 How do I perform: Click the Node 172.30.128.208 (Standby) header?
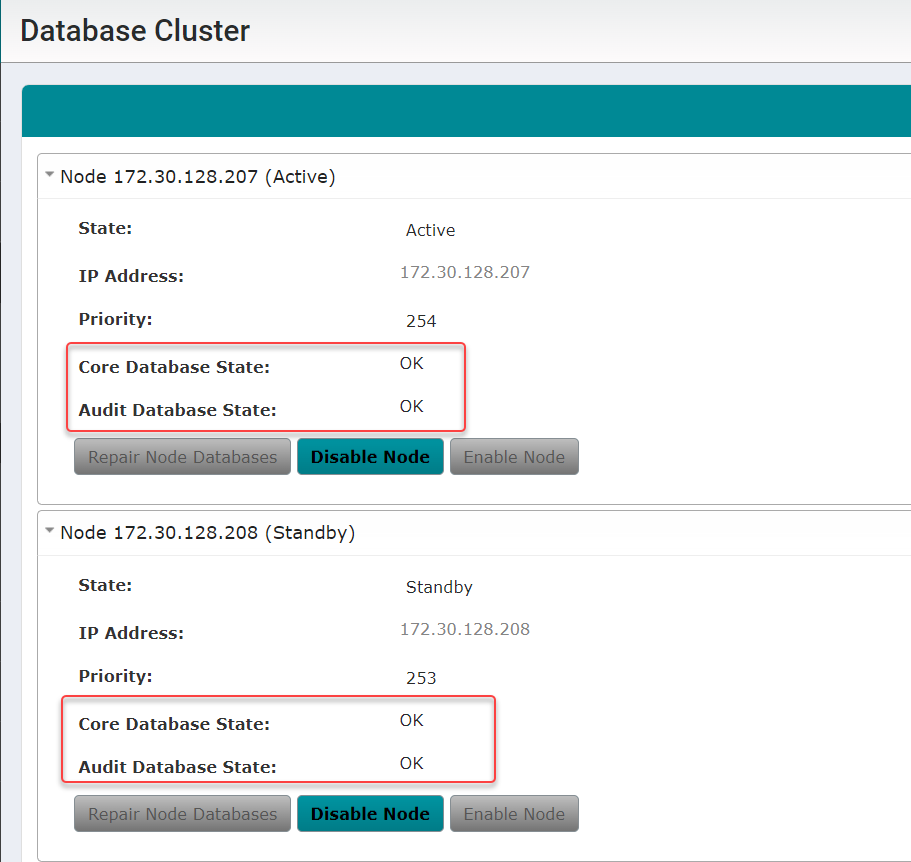[205, 532]
